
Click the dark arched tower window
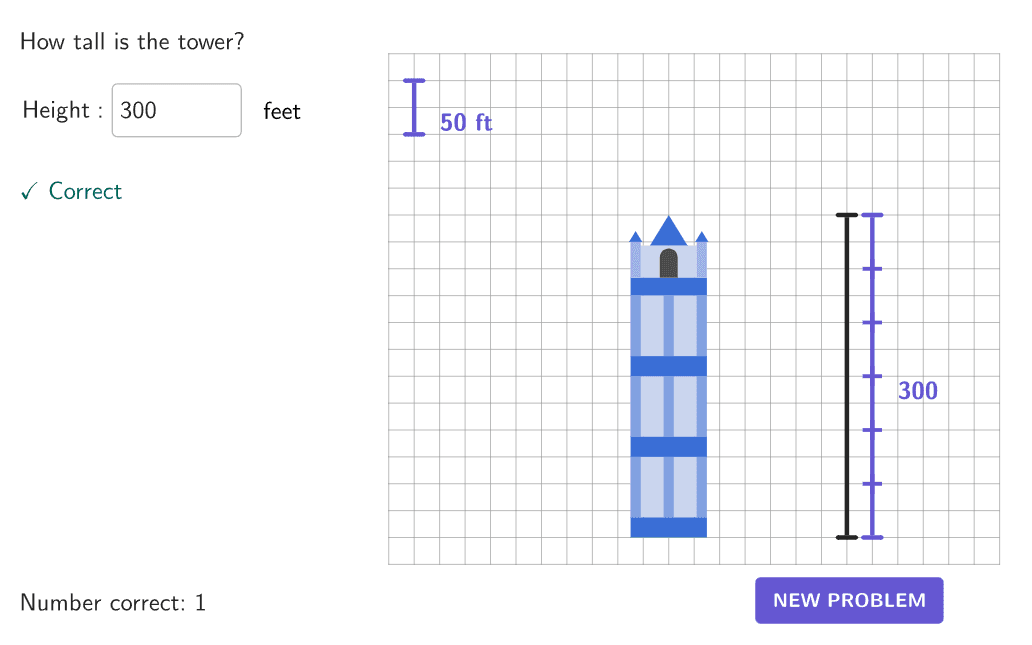pyautogui.click(x=669, y=263)
